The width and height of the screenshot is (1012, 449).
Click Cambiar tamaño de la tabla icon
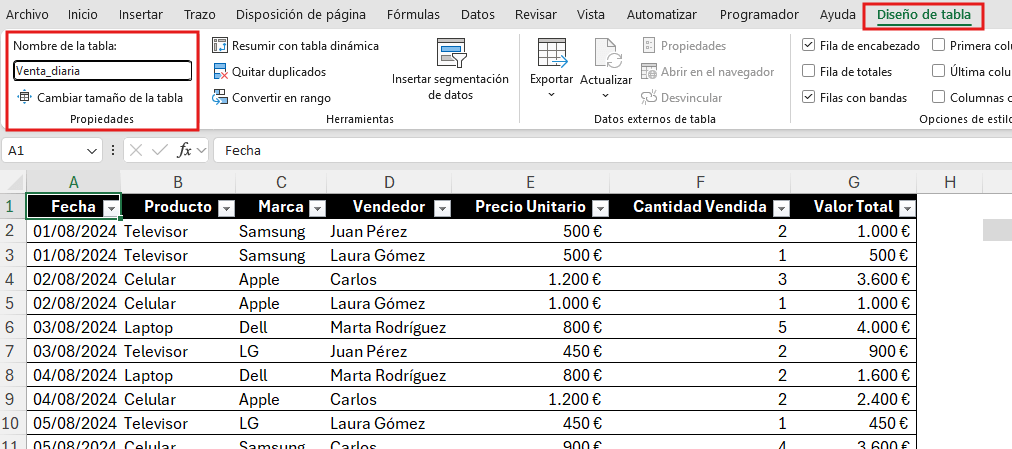click(25, 97)
